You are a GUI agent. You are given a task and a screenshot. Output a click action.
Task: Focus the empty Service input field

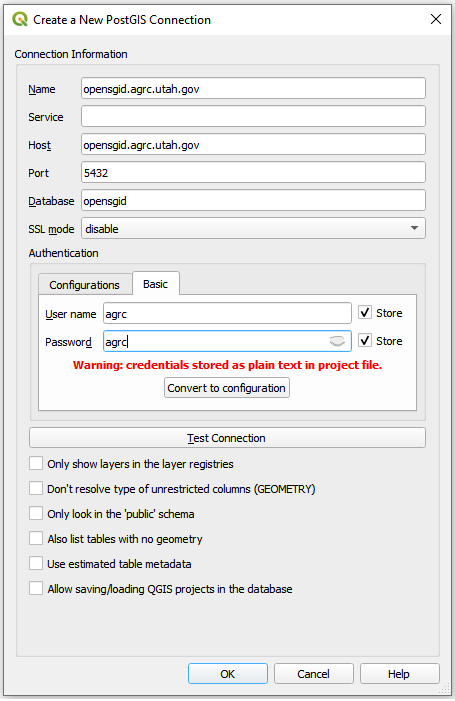253,117
